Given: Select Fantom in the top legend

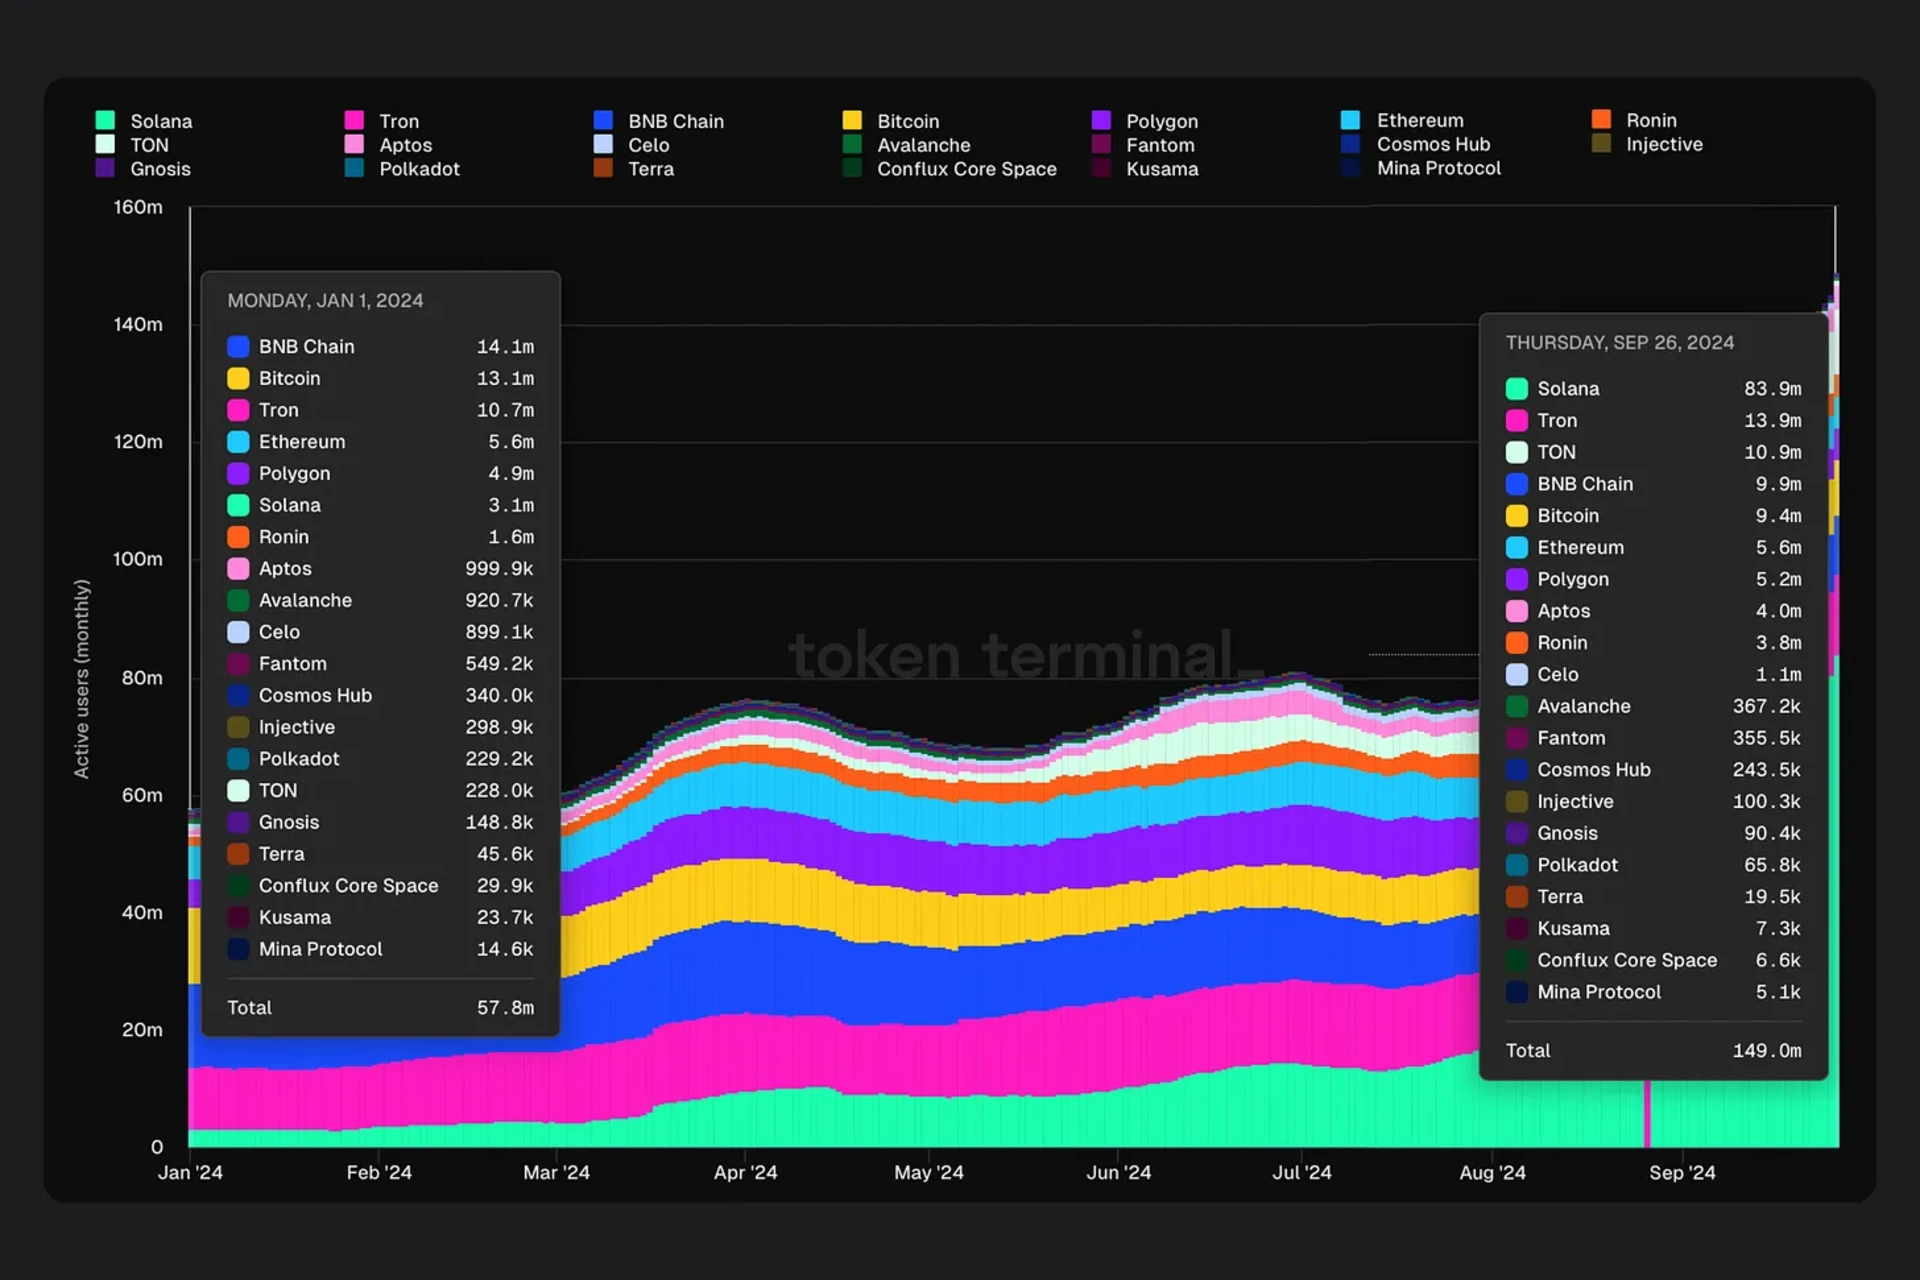Looking at the screenshot, I should click(x=1143, y=145).
